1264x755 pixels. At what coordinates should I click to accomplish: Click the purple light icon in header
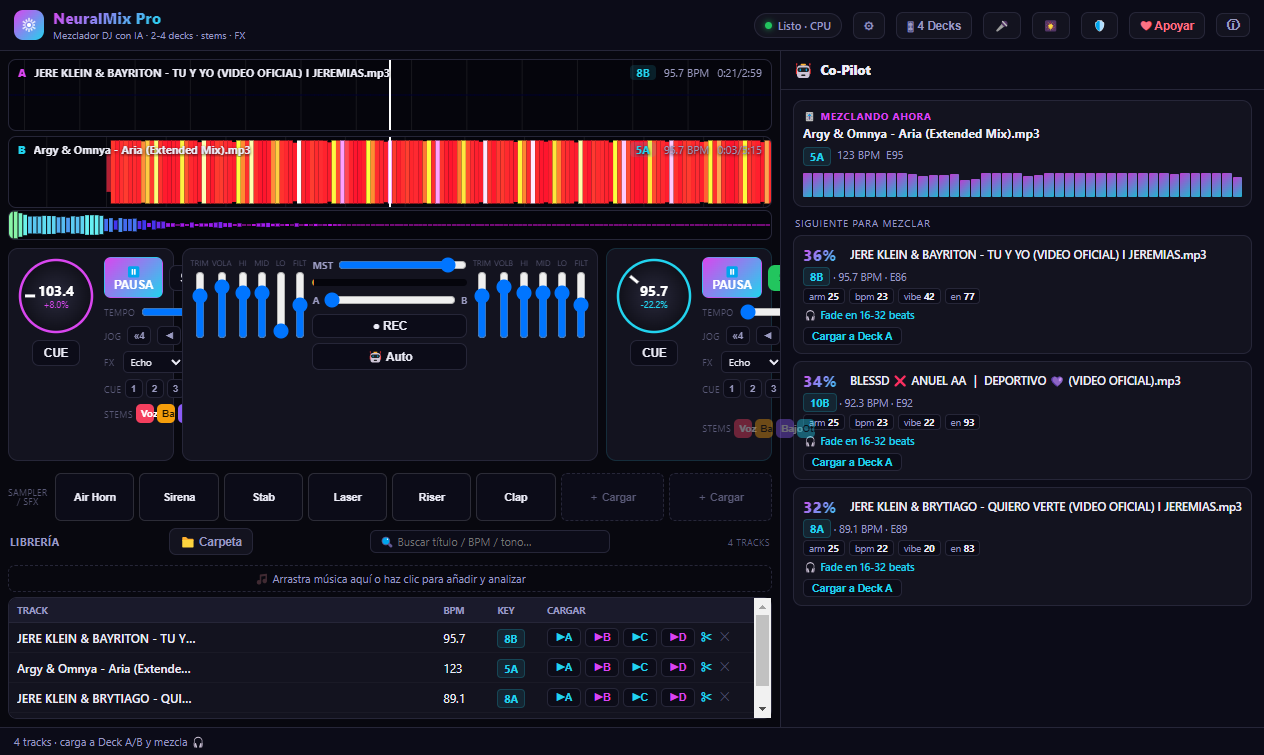pyautogui.click(x=1050, y=26)
